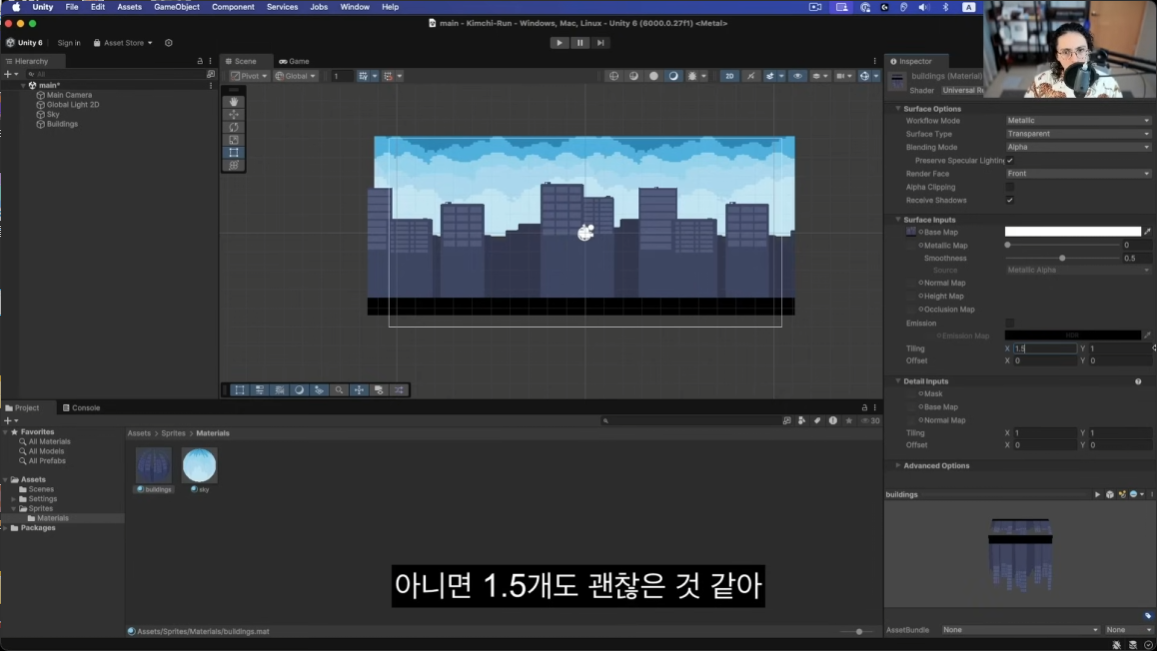Click the Step frame button
This screenshot has width=1157, height=651.
coord(601,43)
